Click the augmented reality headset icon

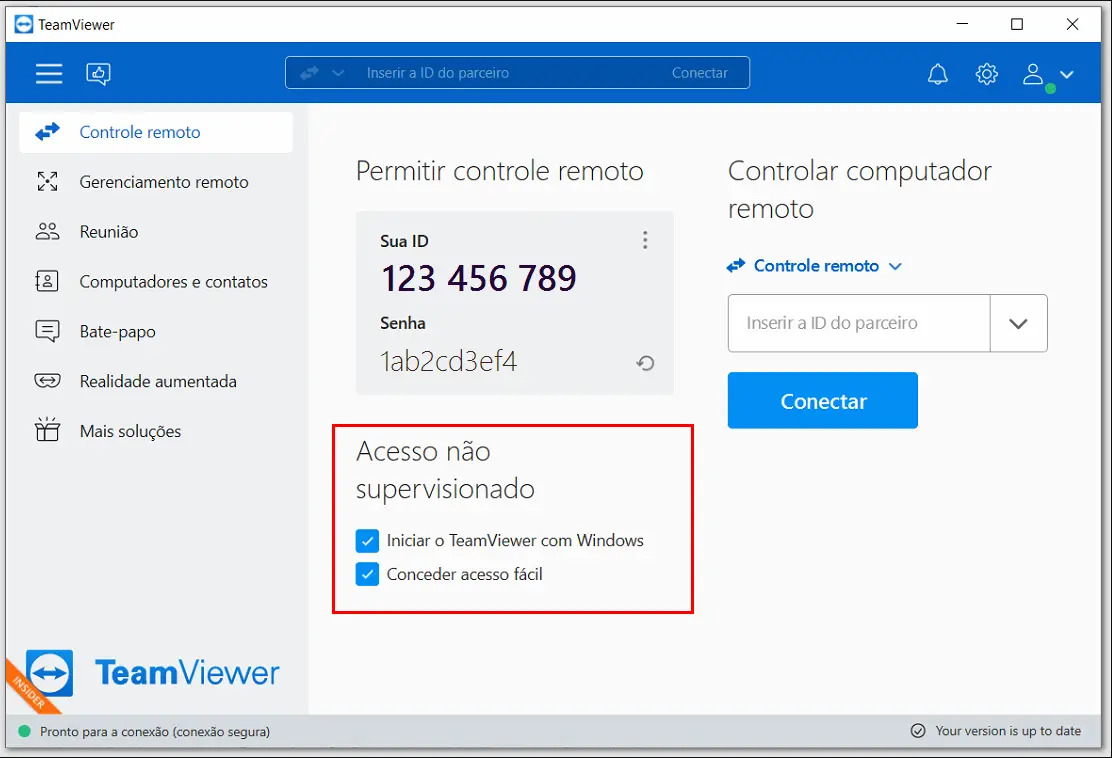click(x=48, y=381)
